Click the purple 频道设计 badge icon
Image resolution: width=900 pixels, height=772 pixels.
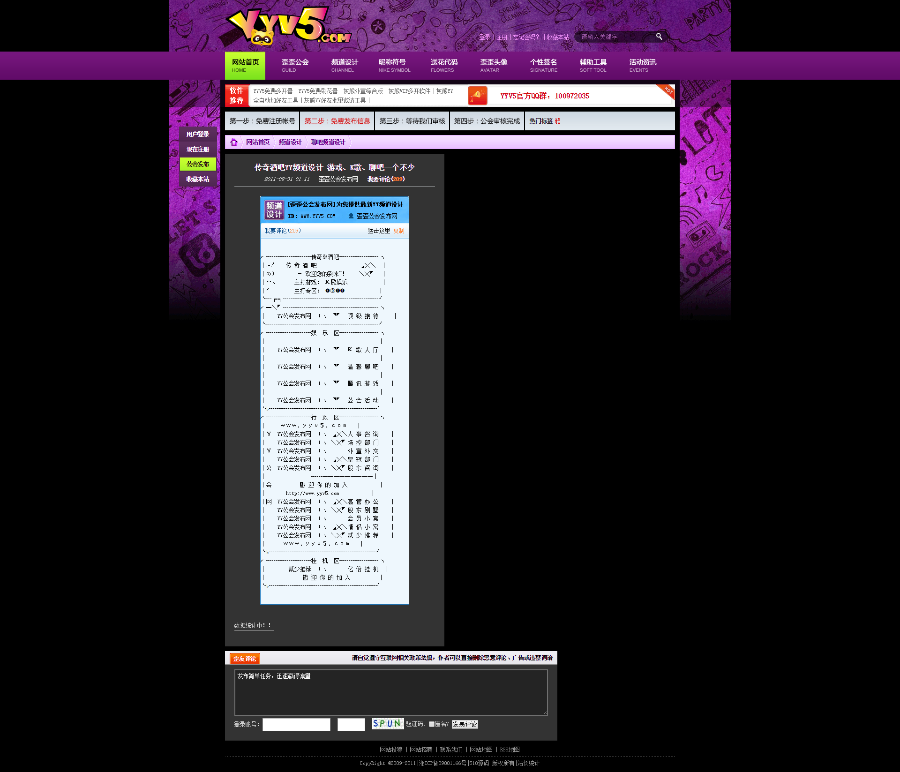274,210
